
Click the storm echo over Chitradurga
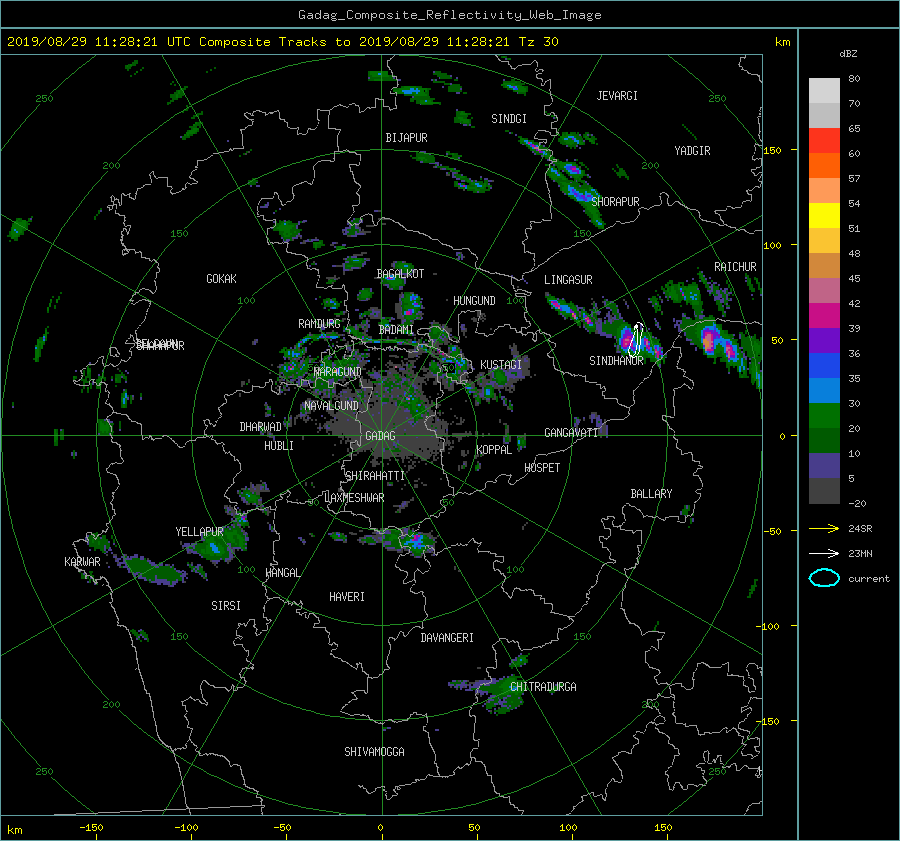(501, 692)
